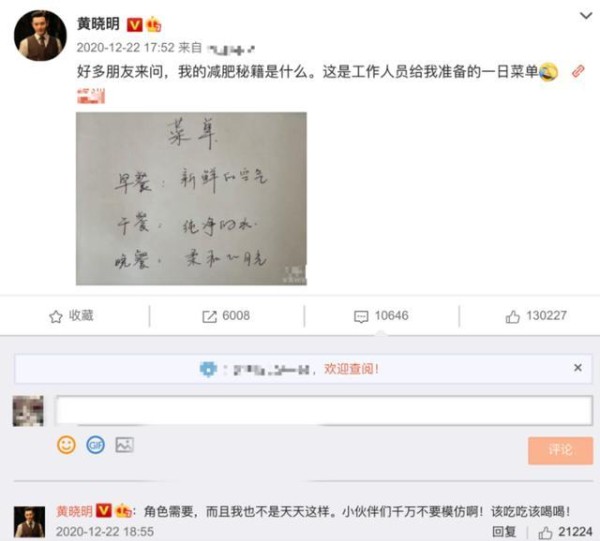Attach a picture via the image icon
Image resolution: width=600 pixels, height=541 pixels.
click(125, 445)
